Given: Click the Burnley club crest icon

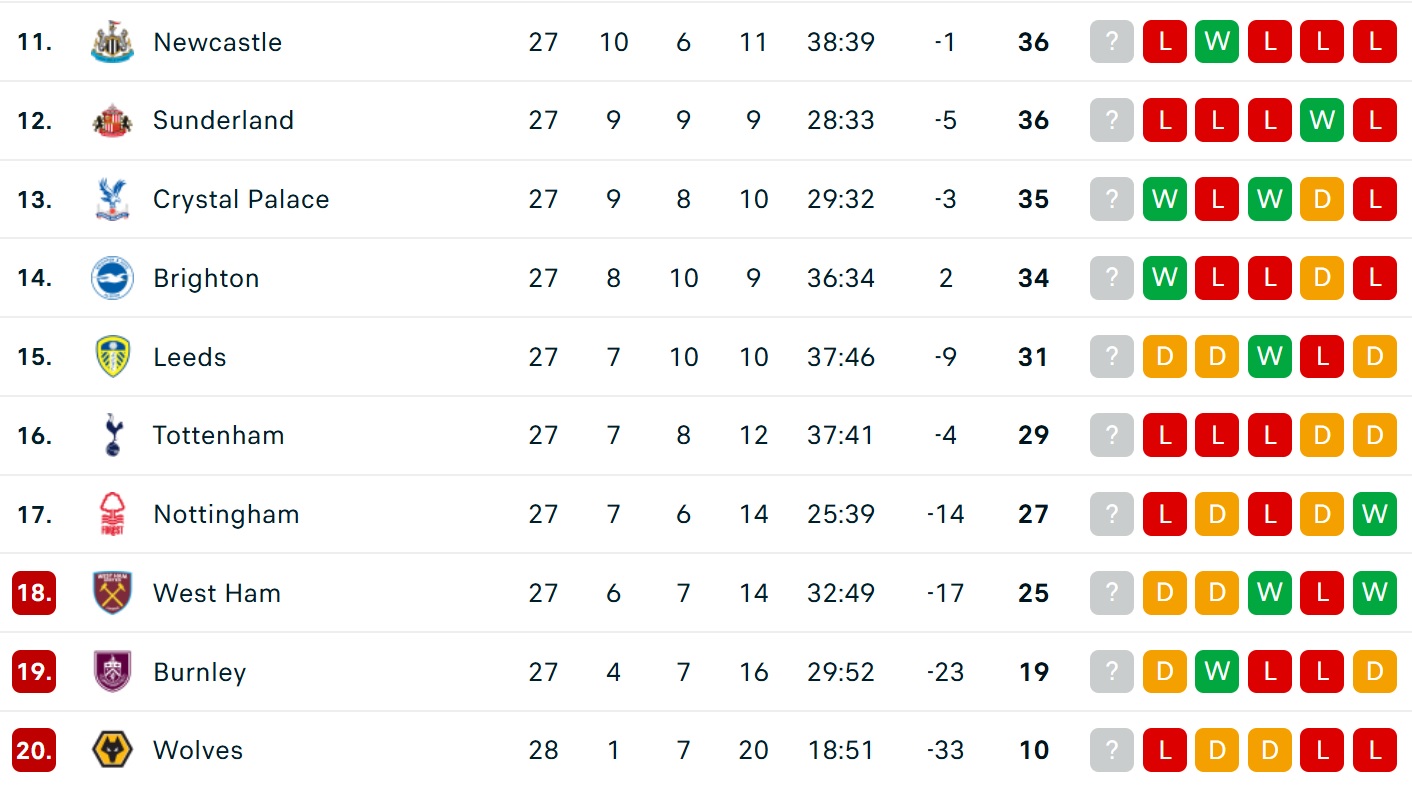Looking at the screenshot, I should [x=112, y=671].
